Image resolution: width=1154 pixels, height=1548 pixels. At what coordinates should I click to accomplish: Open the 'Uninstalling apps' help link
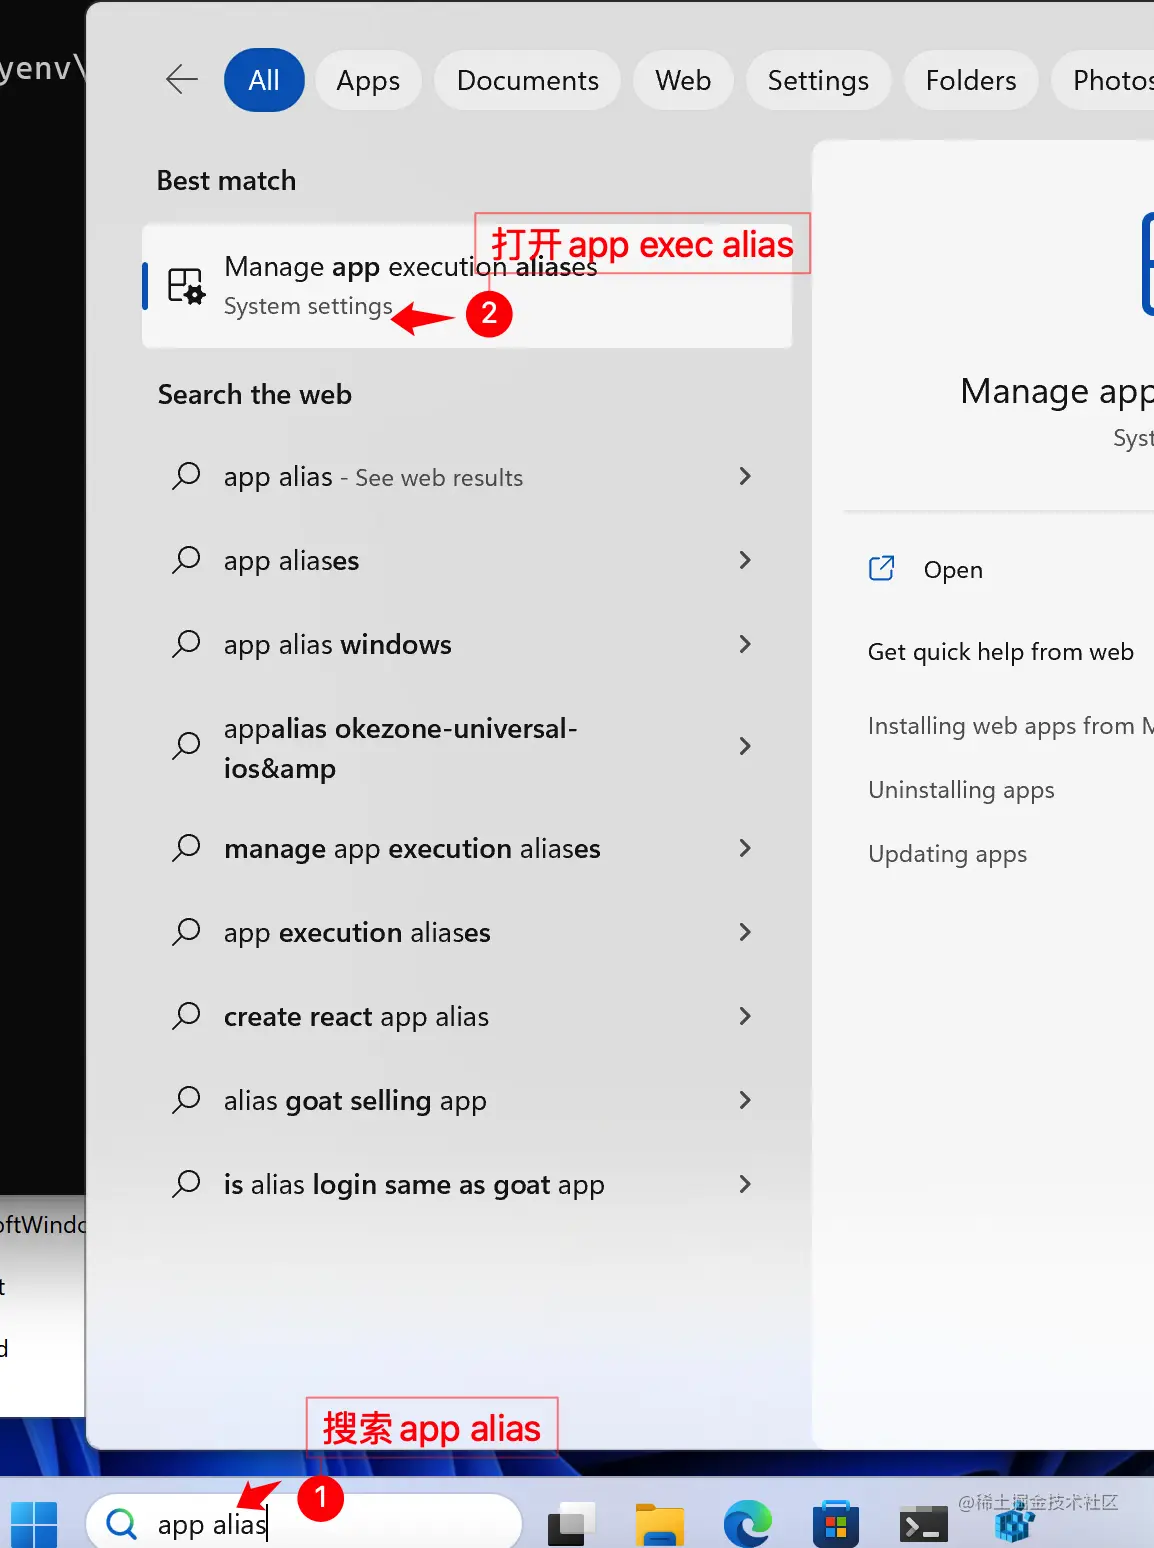click(961, 790)
